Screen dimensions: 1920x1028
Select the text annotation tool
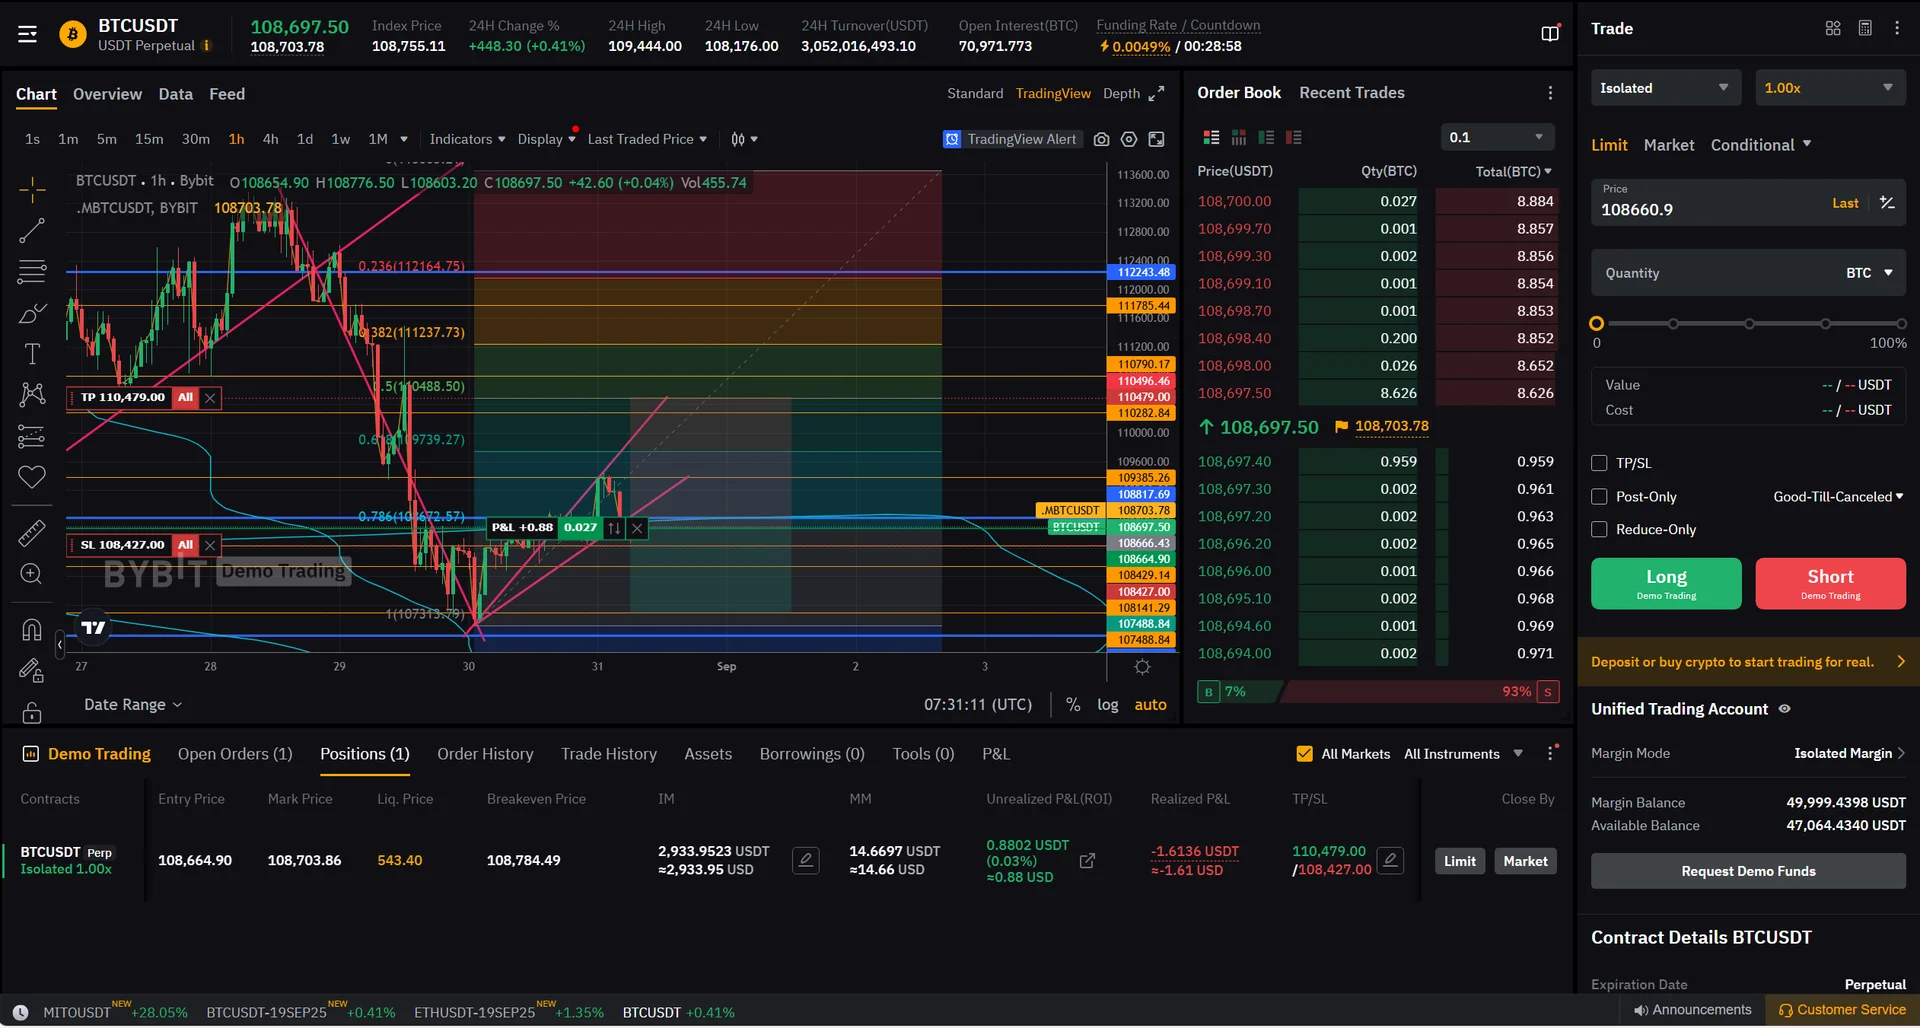click(32, 354)
